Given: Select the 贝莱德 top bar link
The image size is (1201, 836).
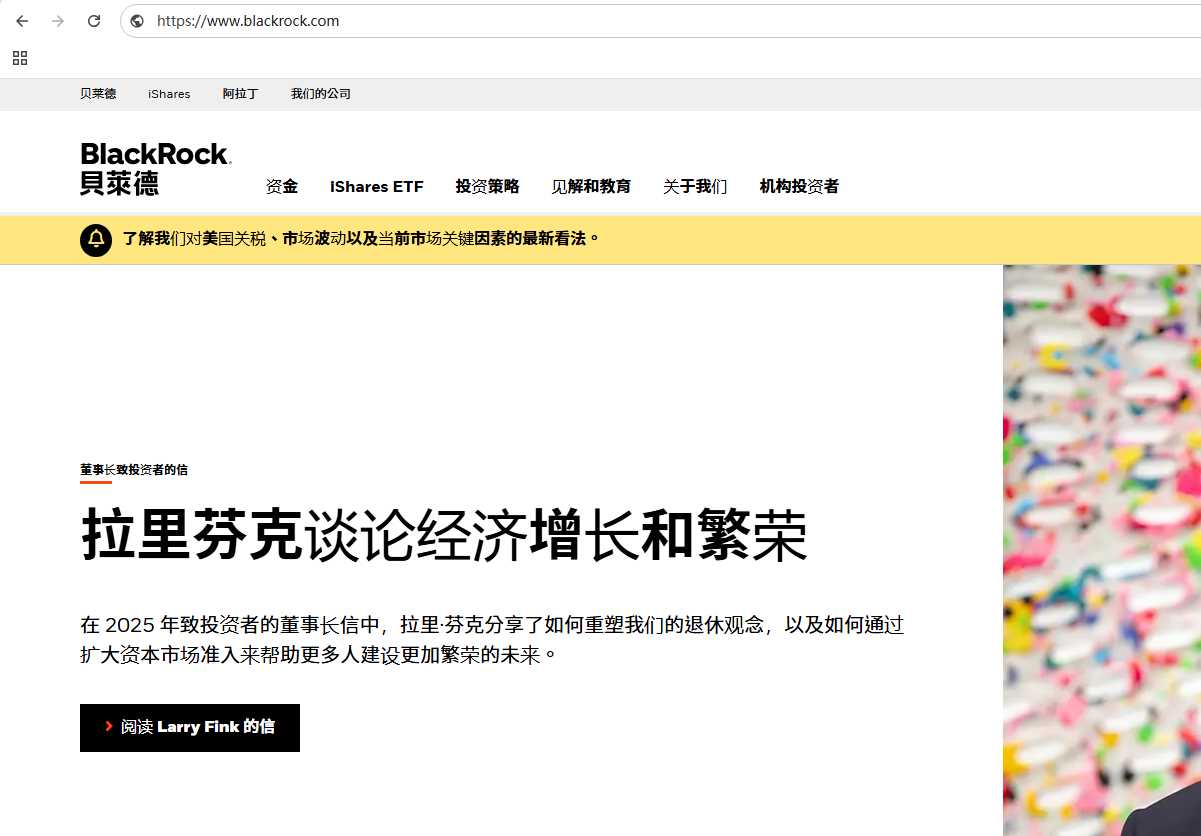Looking at the screenshot, I should click(98, 94).
